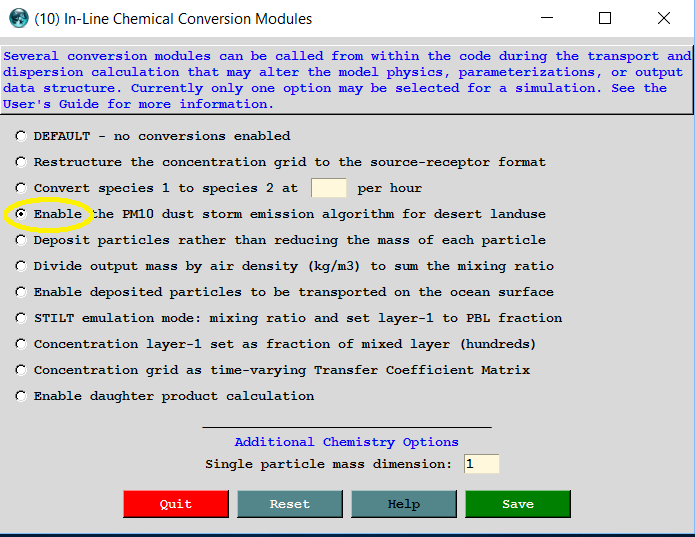This screenshot has width=695, height=537.
Task: Enable daughter product calculation
Action: (x=21, y=396)
